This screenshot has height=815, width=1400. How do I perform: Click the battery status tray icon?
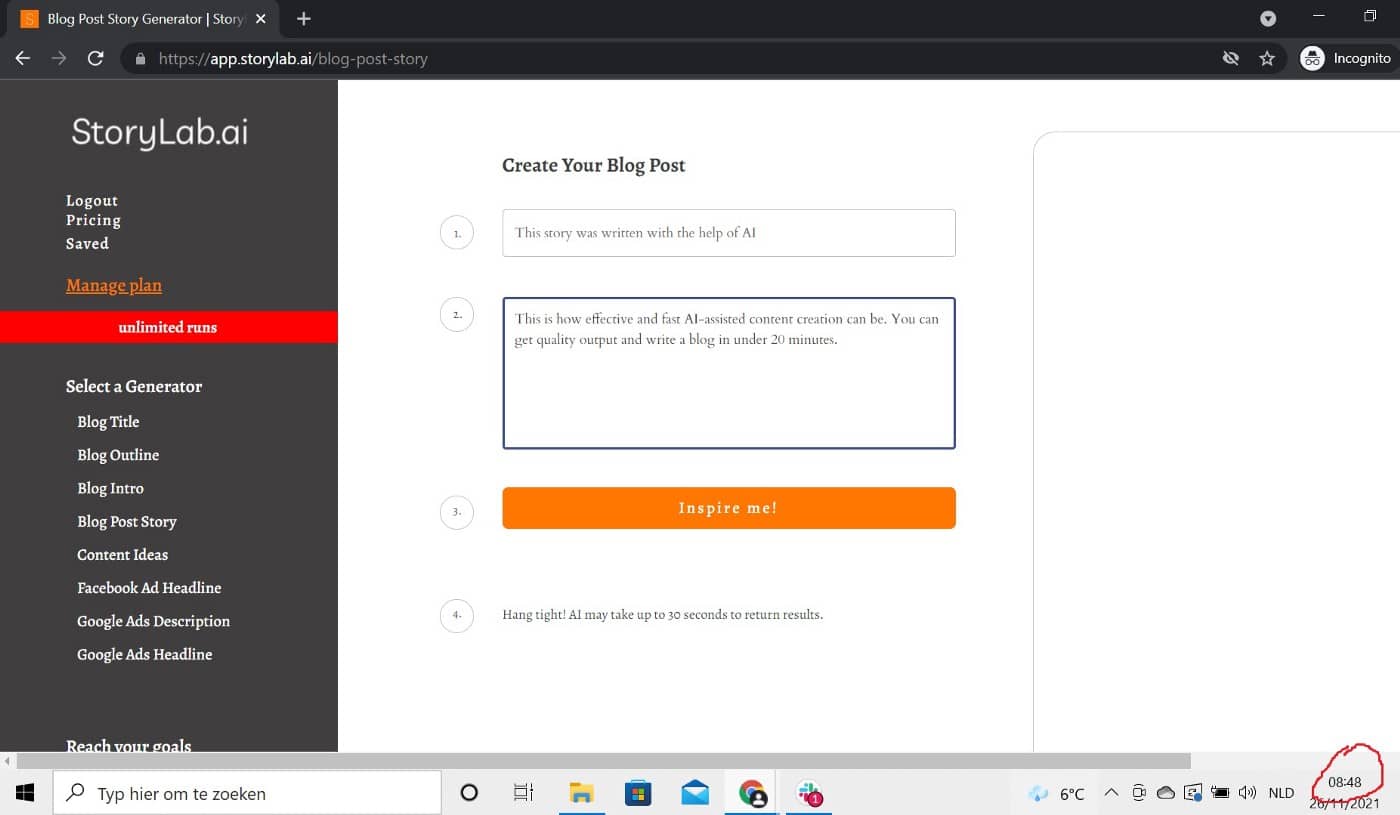click(1219, 793)
